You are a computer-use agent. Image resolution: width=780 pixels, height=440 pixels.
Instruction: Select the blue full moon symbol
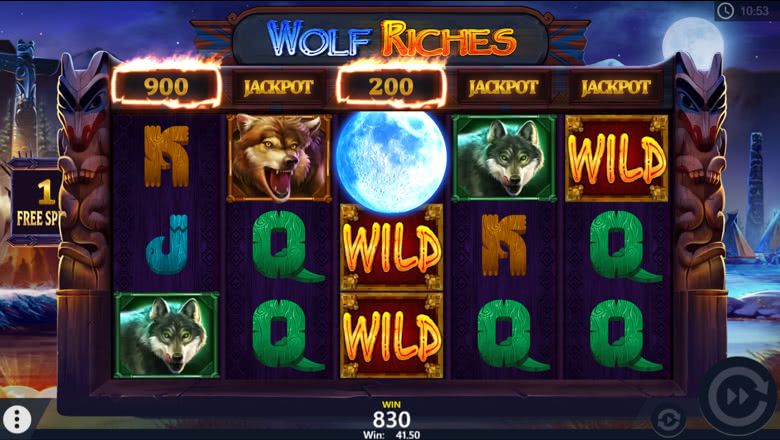(x=391, y=160)
